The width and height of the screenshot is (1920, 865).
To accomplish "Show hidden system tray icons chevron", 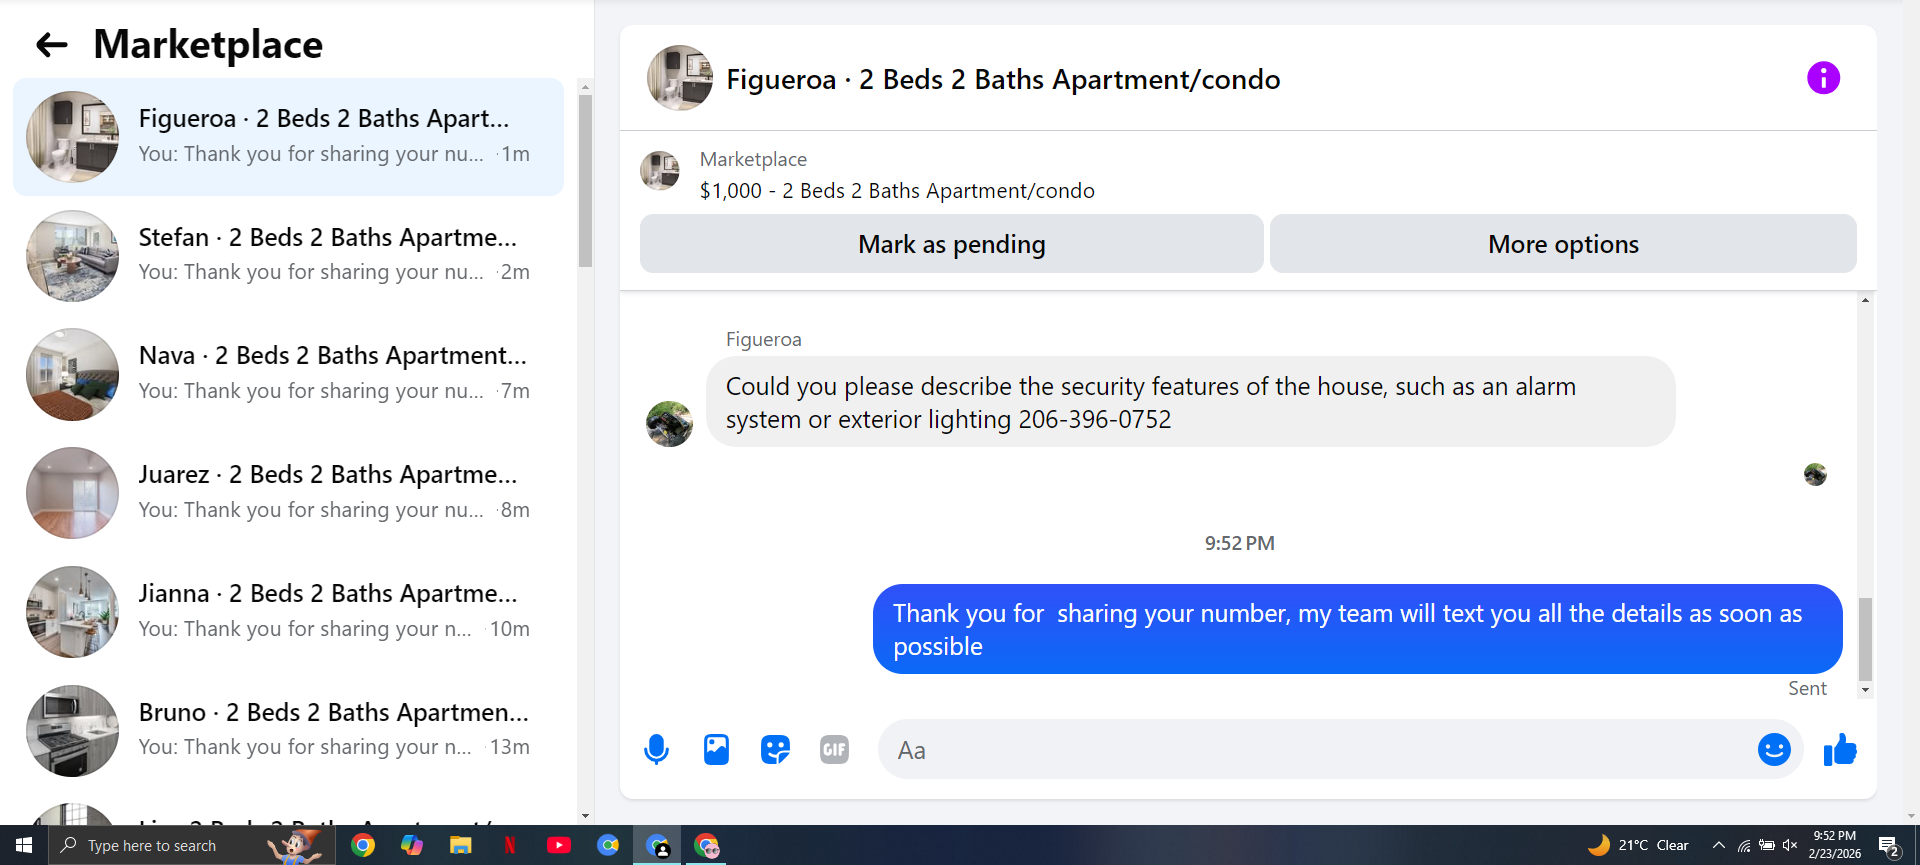I will coord(1718,845).
